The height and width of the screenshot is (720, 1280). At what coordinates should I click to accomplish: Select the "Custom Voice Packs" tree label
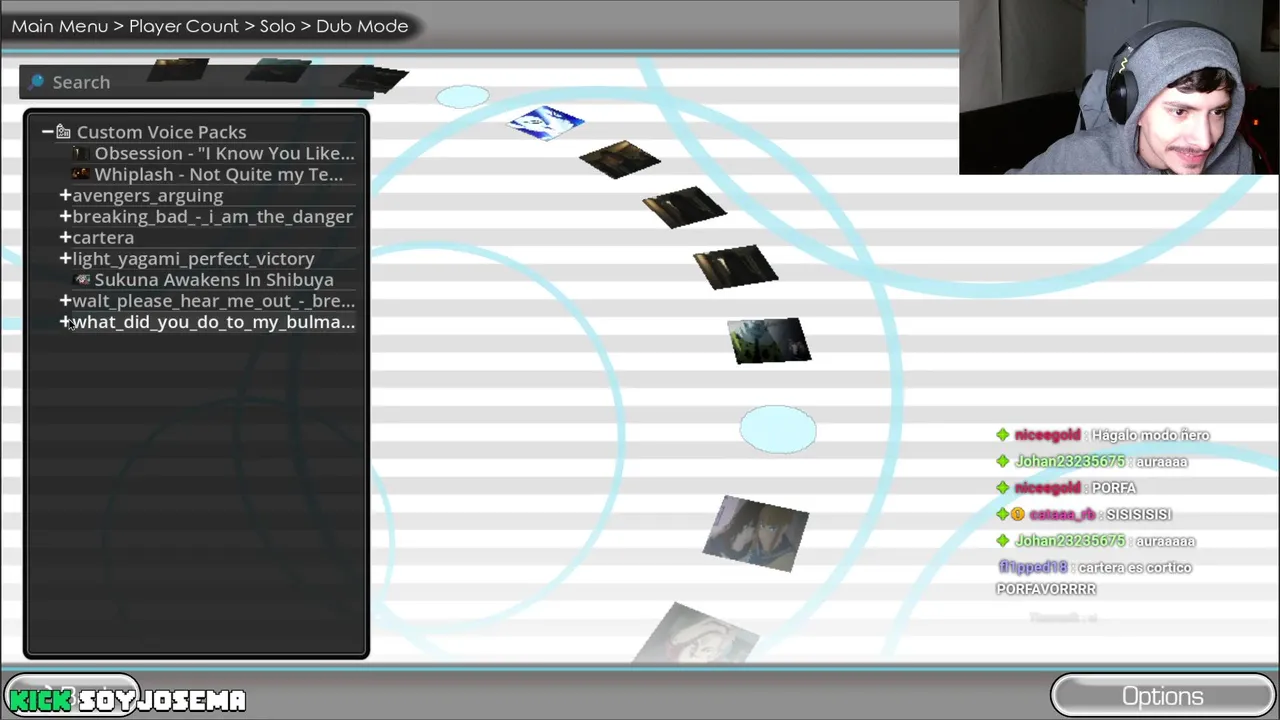click(x=161, y=132)
